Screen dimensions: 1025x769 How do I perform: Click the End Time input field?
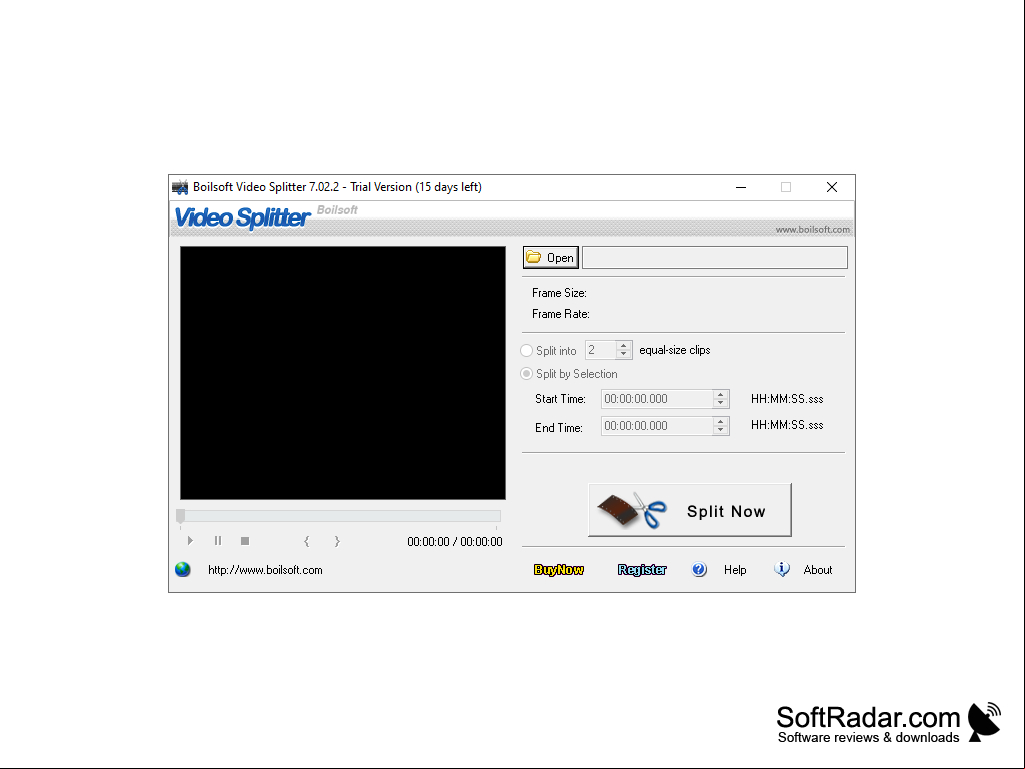pos(656,426)
